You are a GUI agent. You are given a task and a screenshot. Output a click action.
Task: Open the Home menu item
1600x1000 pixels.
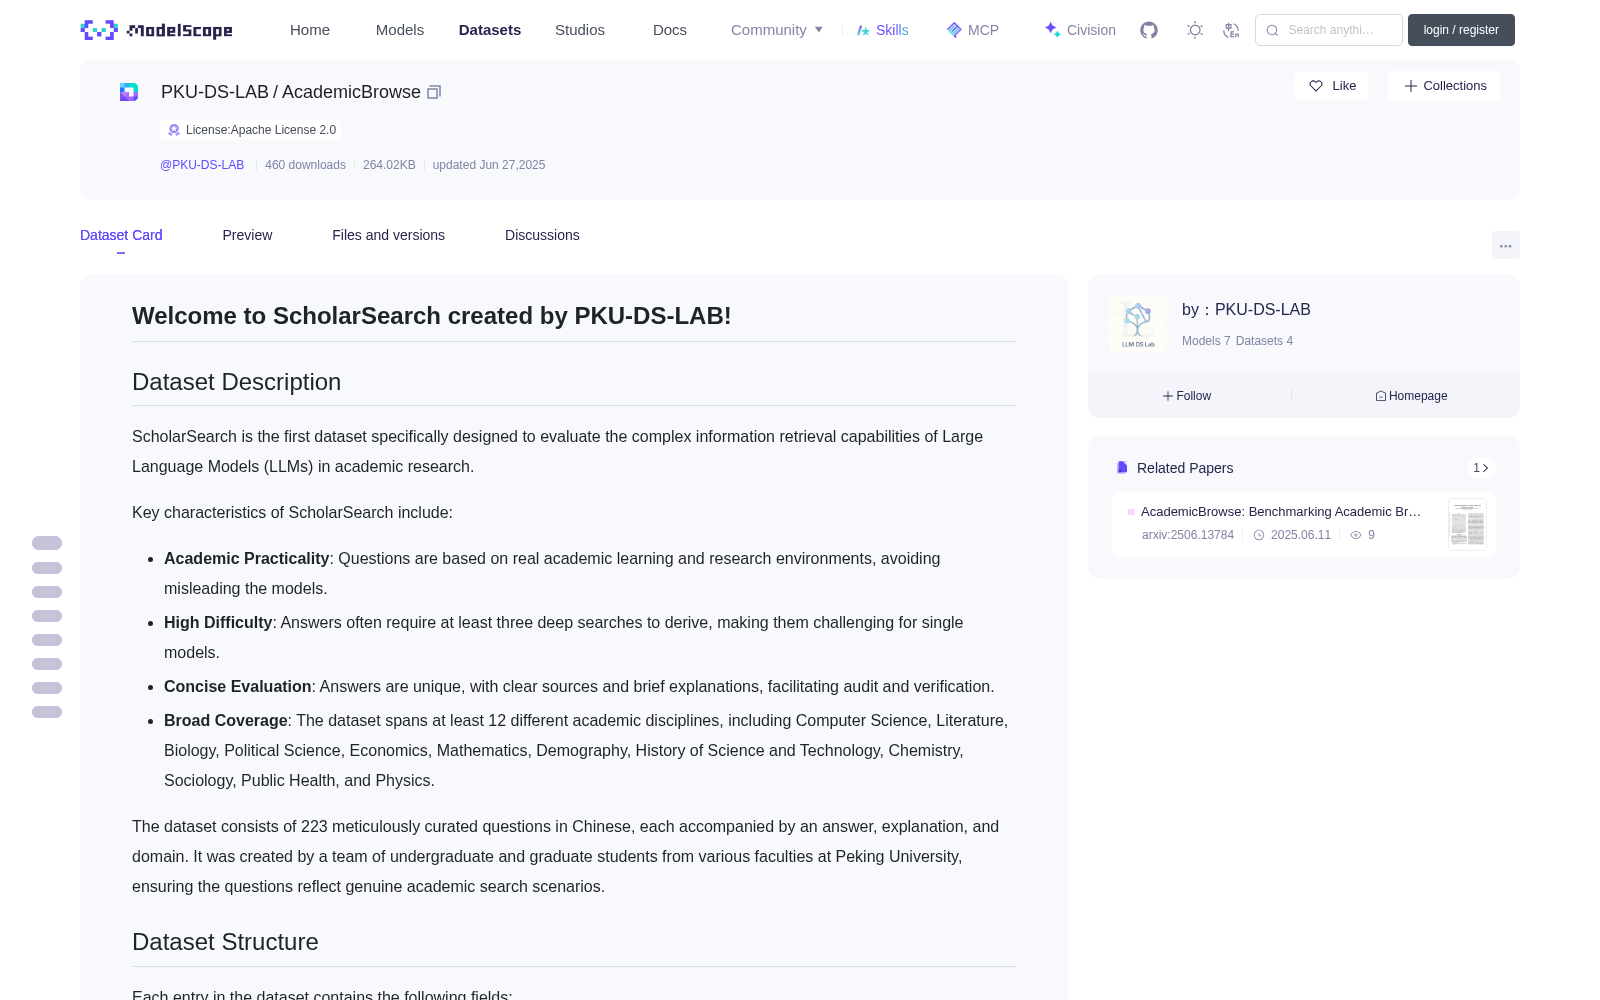310,30
